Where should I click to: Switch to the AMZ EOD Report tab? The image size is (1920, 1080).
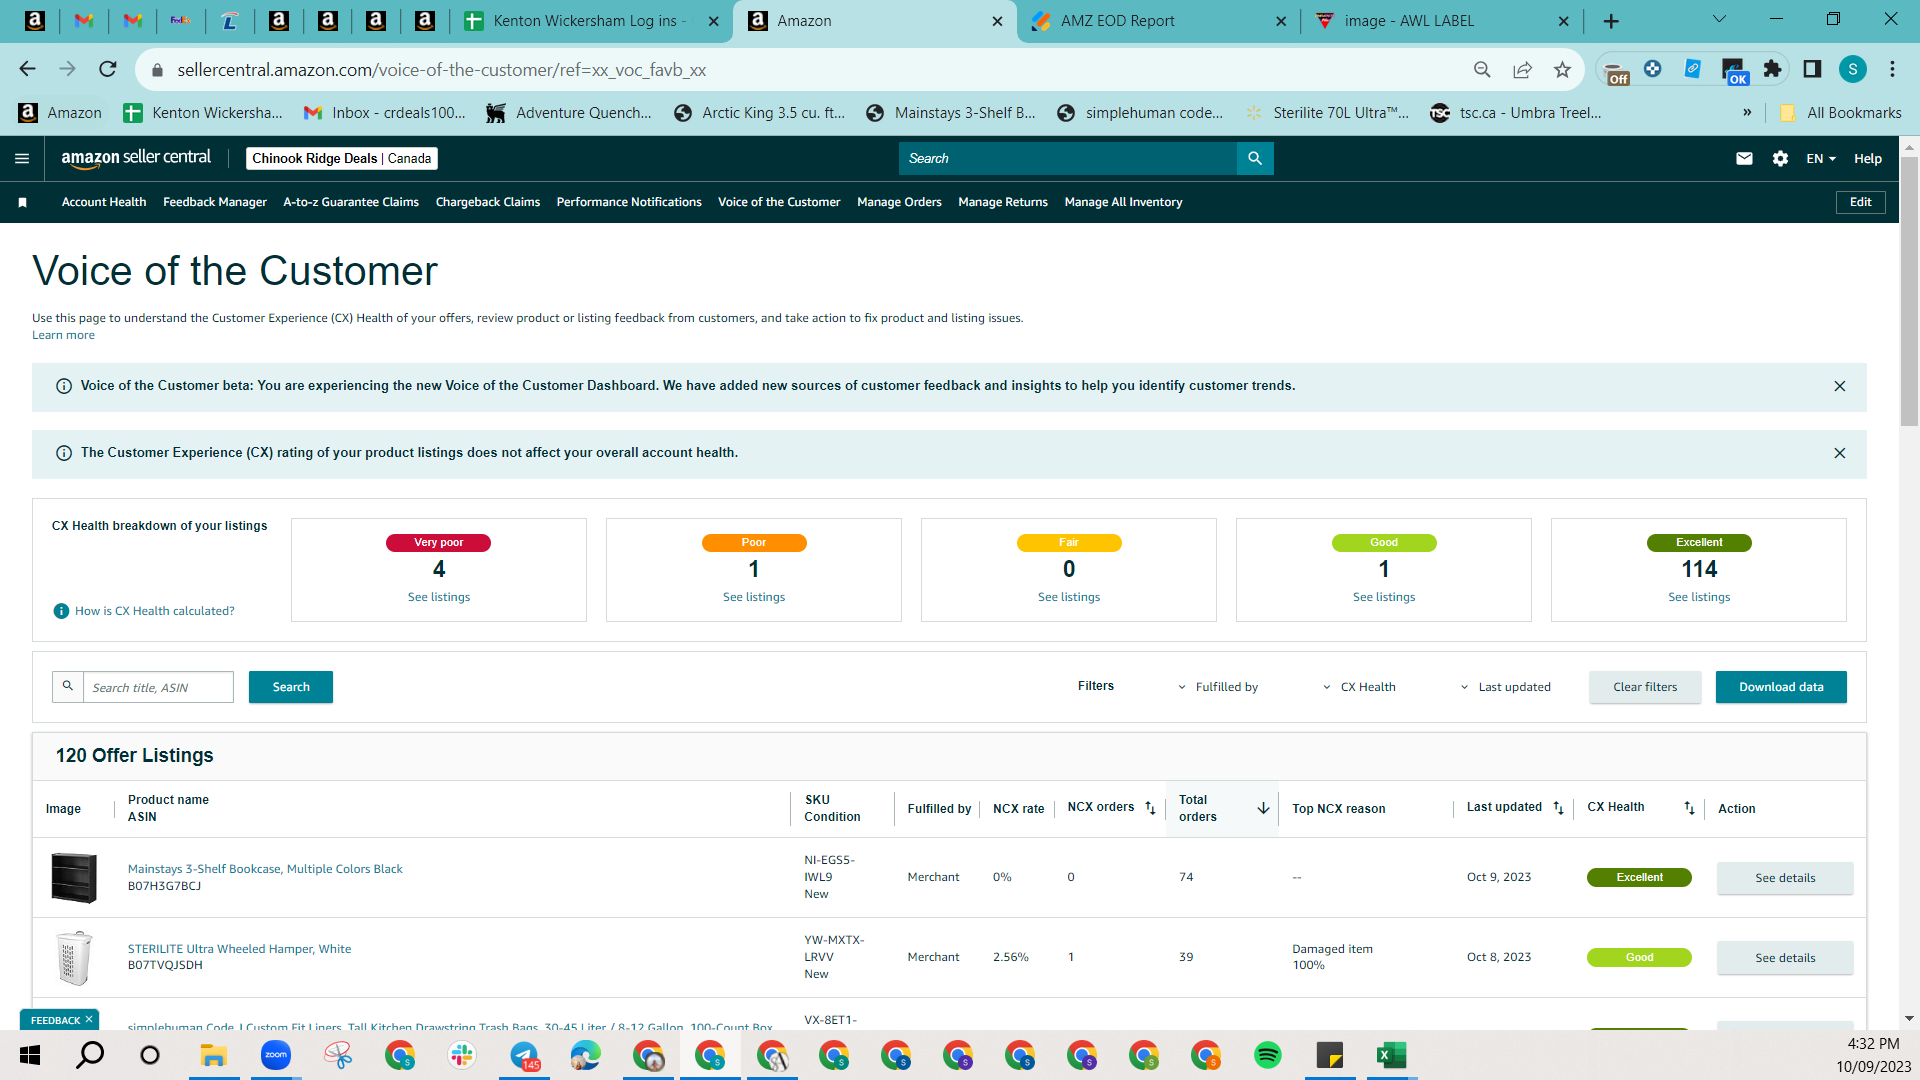tap(1158, 21)
